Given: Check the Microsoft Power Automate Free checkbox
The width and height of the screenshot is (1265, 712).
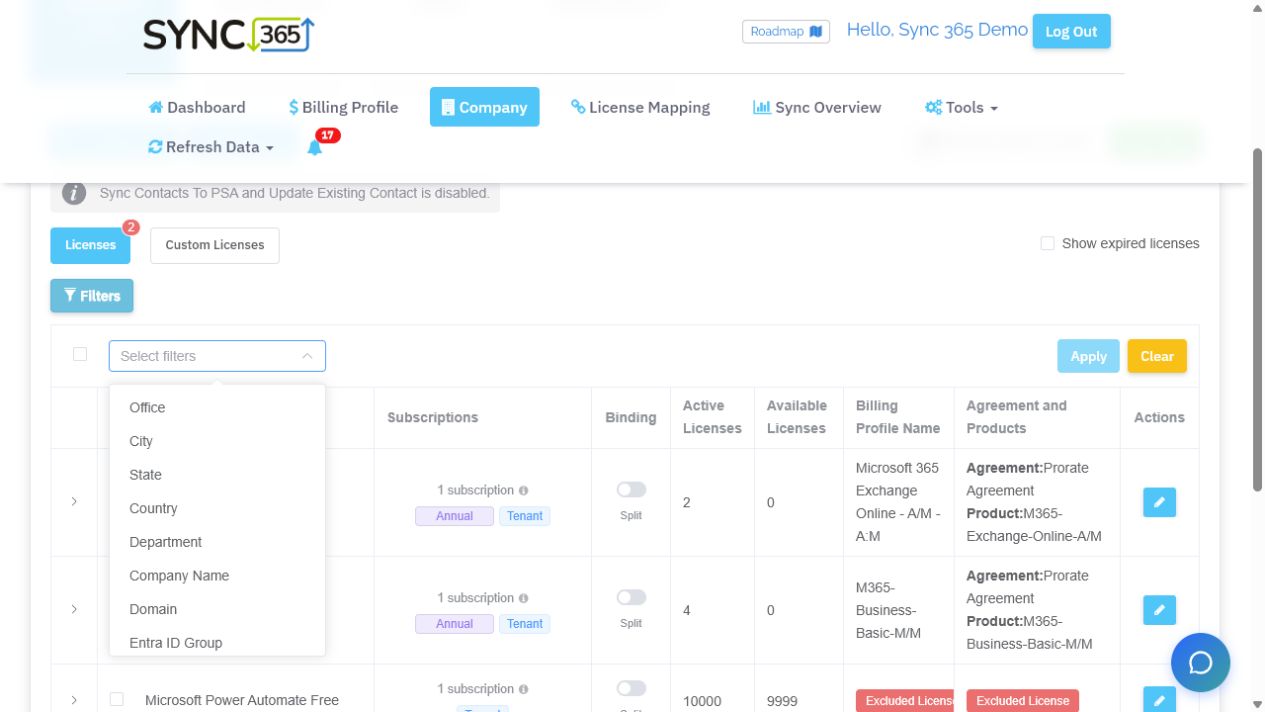Looking at the screenshot, I should pyautogui.click(x=116, y=699).
